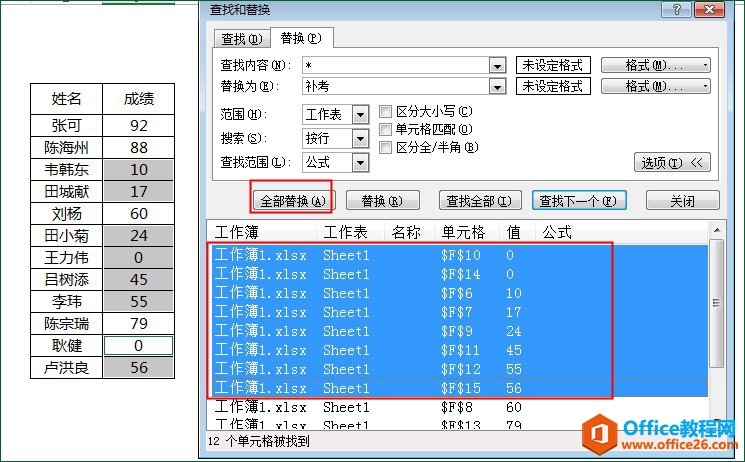Select result row $F$9 value 24
Image resolution: width=745 pixels, height=462 pixels.
[x=458, y=331]
